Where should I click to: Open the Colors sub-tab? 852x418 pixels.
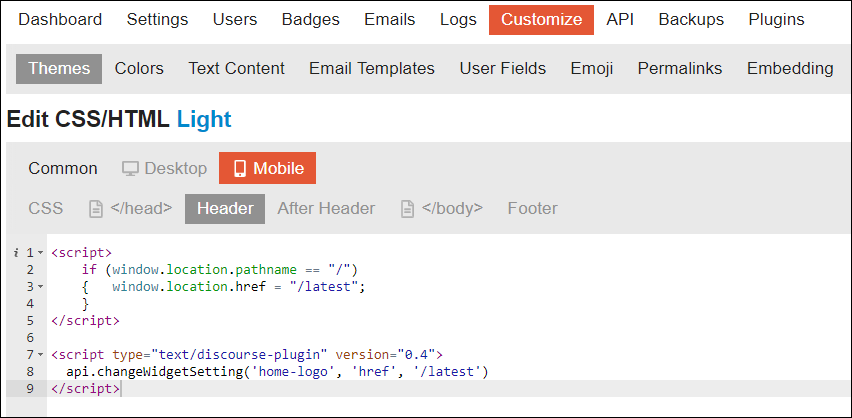point(139,68)
